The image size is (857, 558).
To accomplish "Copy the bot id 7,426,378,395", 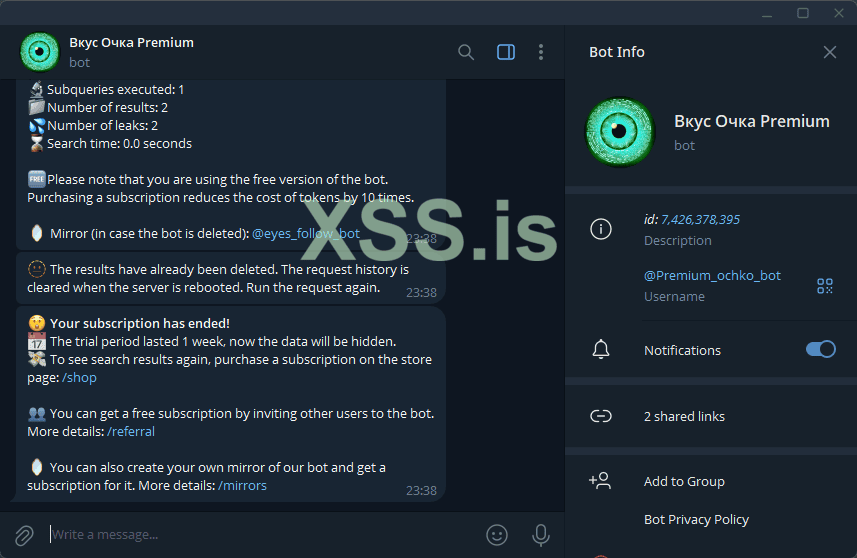I will (x=700, y=220).
